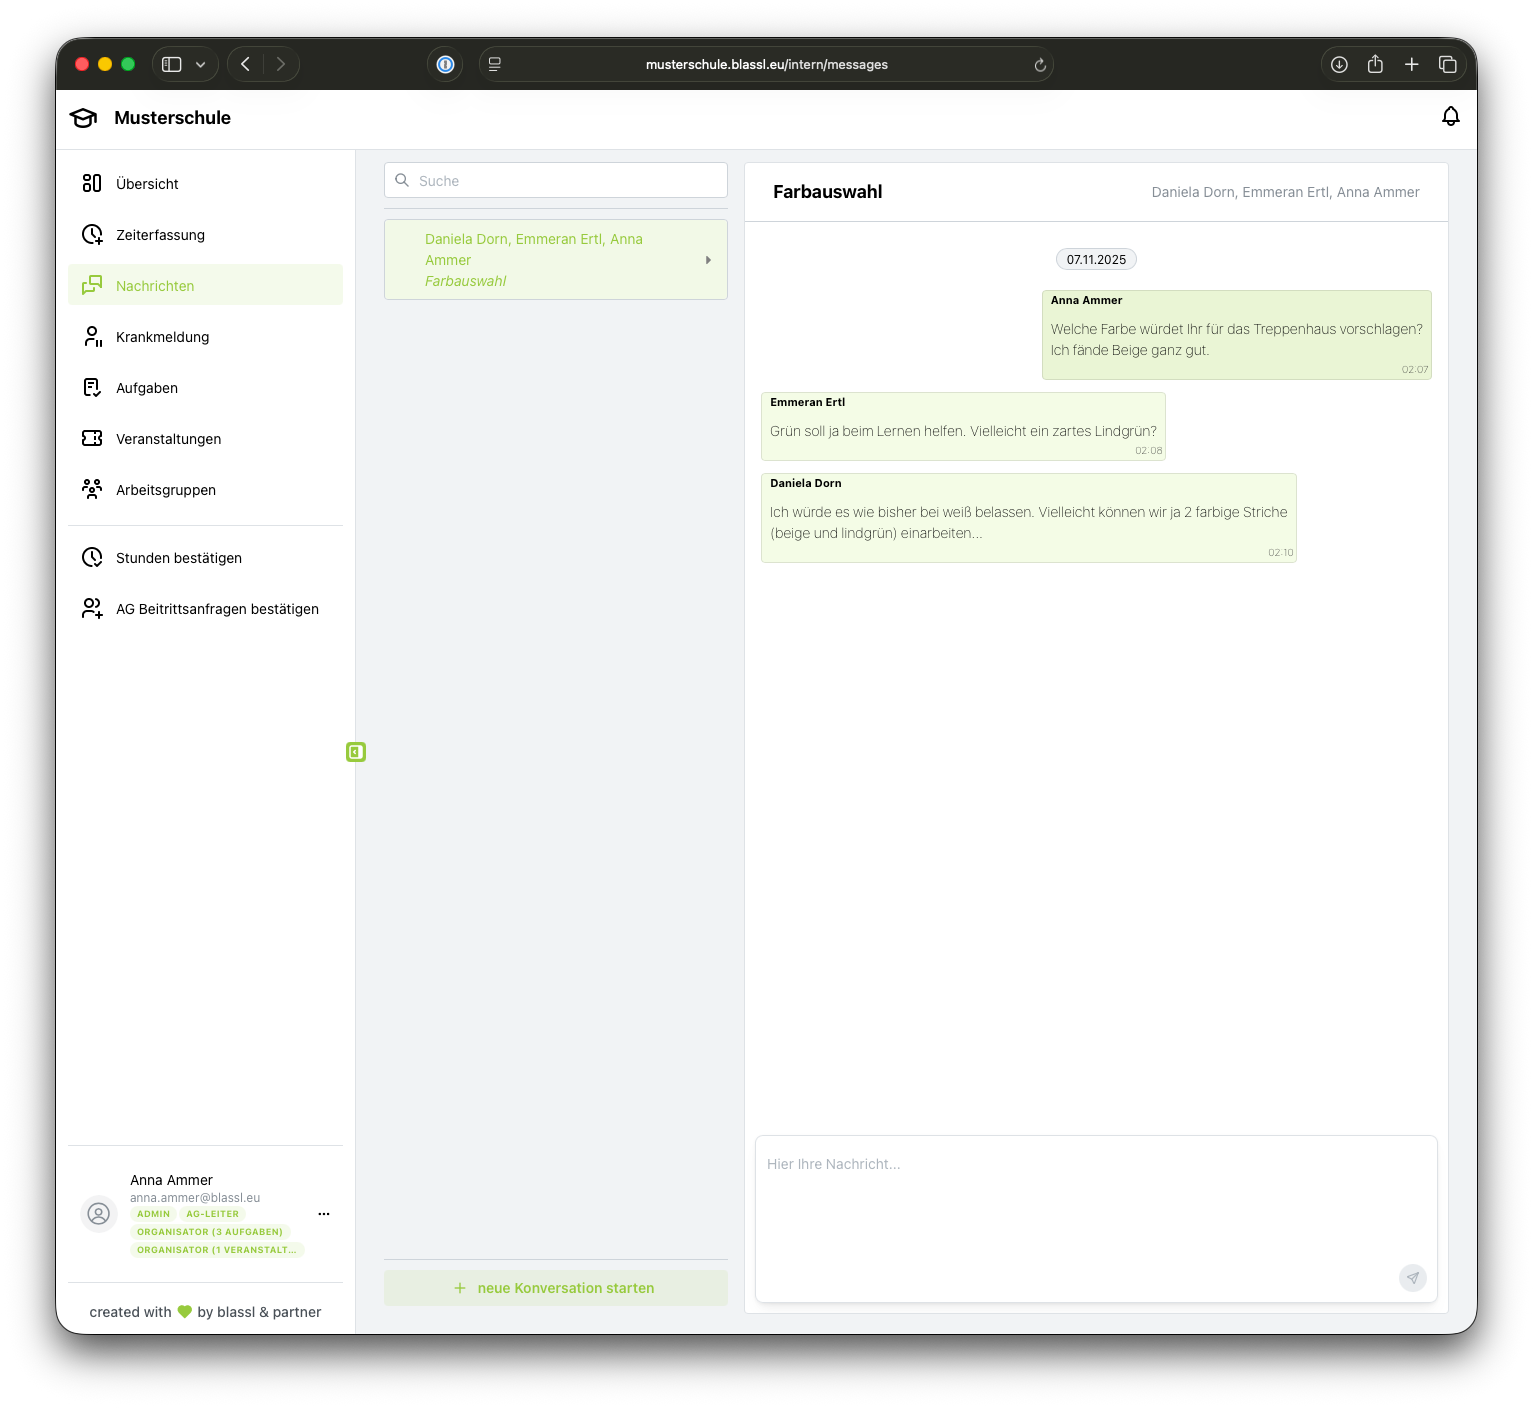Open the user options three-dot menu
Image resolution: width=1533 pixels, height=1408 pixels.
(x=324, y=1214)
